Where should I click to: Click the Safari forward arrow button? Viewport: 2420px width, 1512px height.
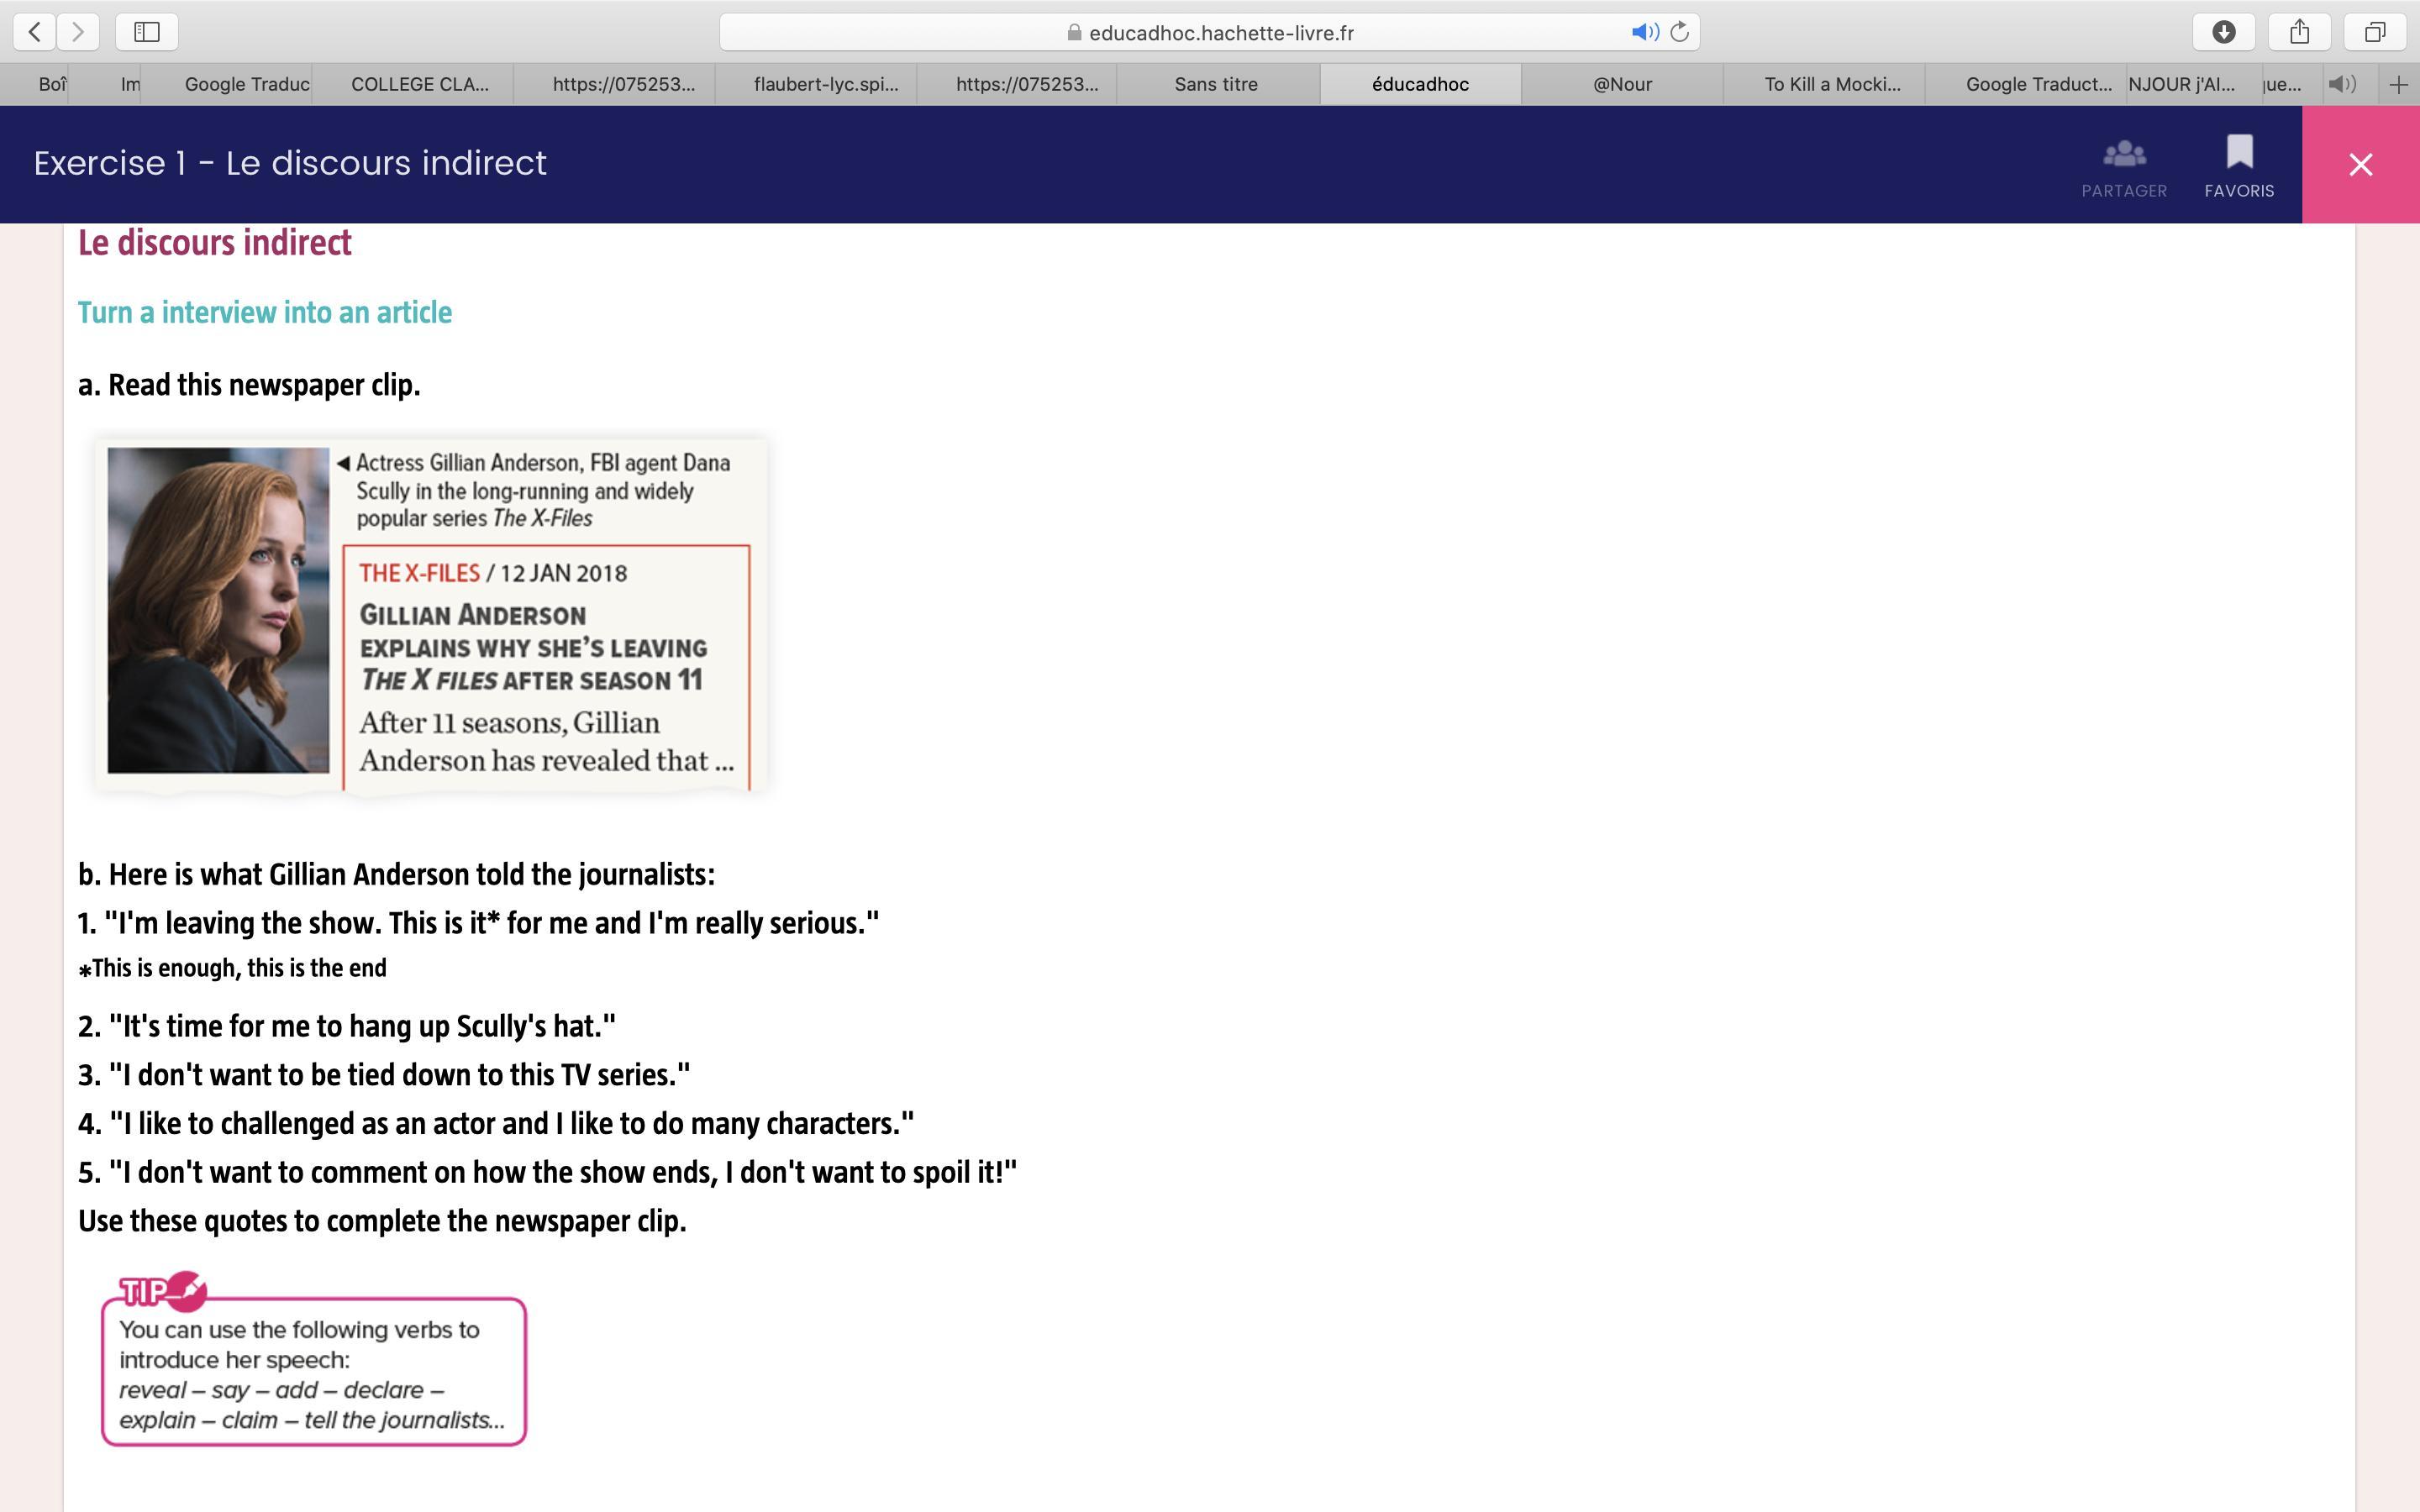(x=78, y=32)
